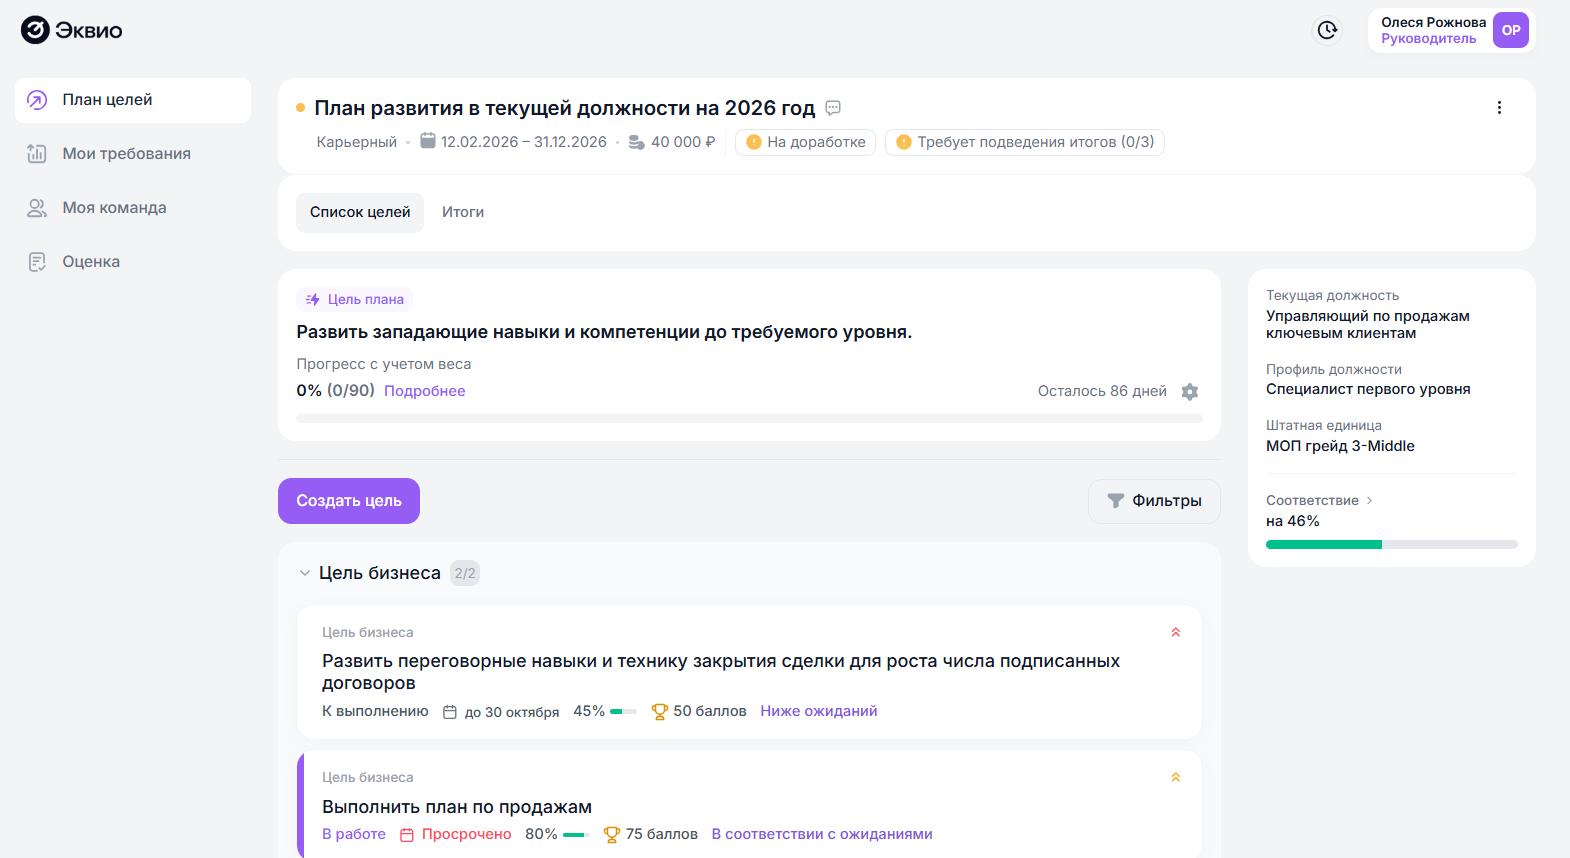1570x858 pixels.
Task: Open the three-dot plan options menu
Action: click(x=1499, y=108)
